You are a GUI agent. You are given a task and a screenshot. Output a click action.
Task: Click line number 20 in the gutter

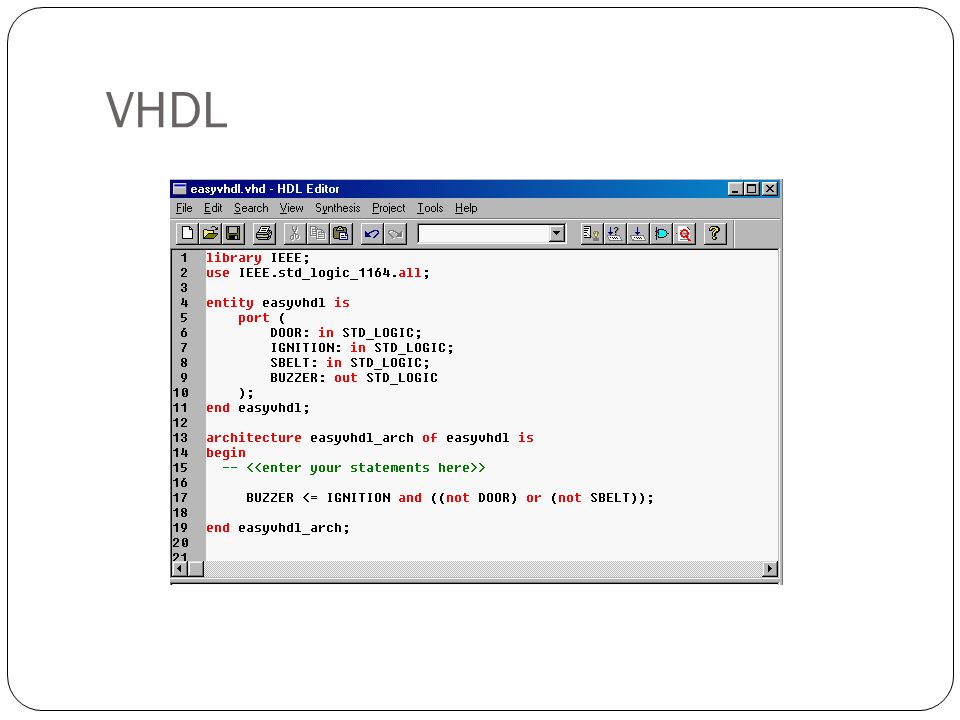tap(181, 543)
